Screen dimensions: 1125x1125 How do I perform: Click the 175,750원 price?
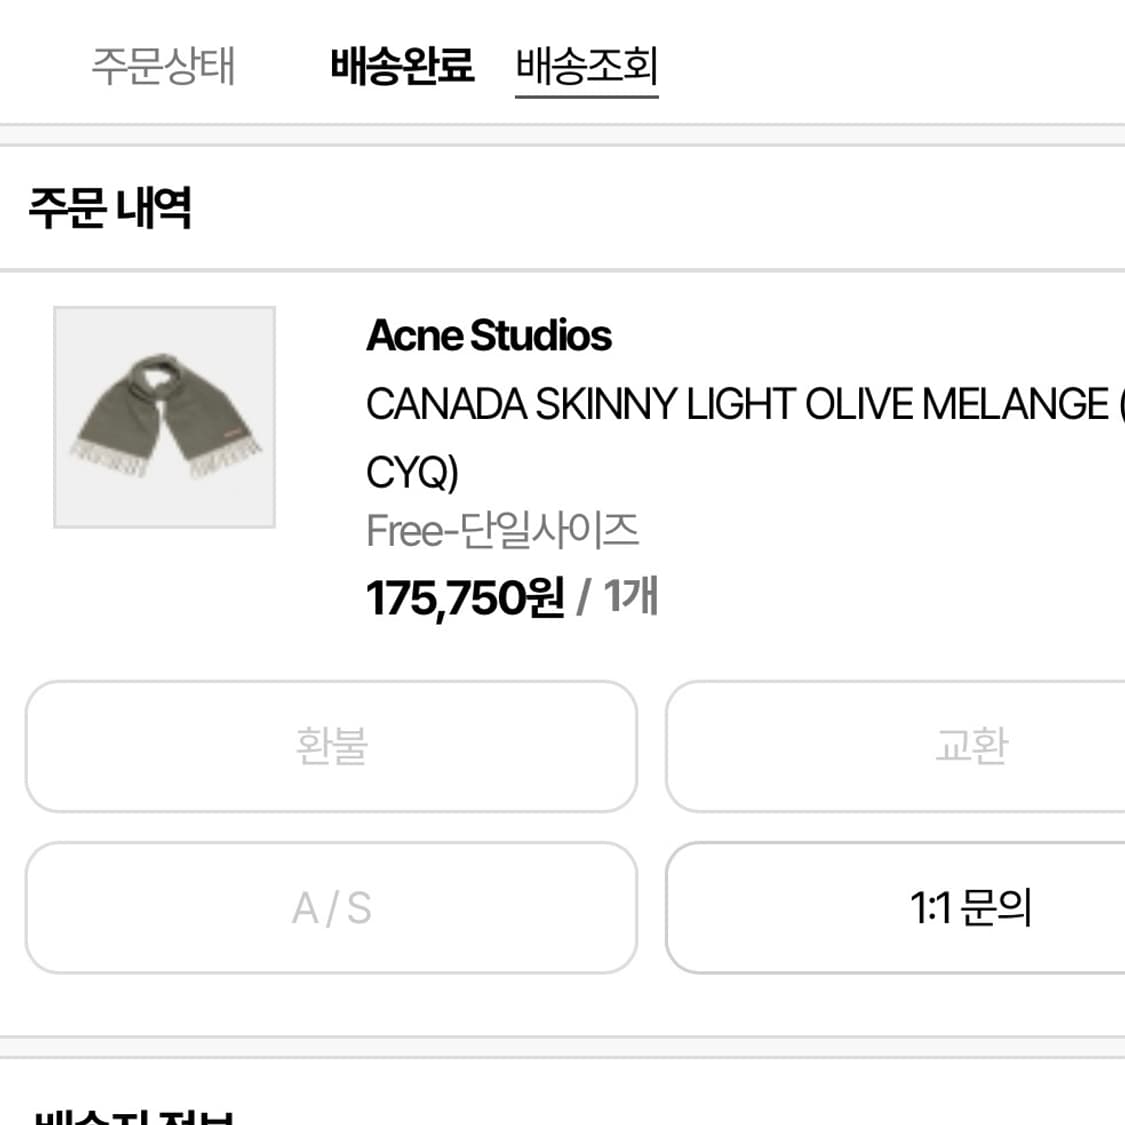pos(465,599)
